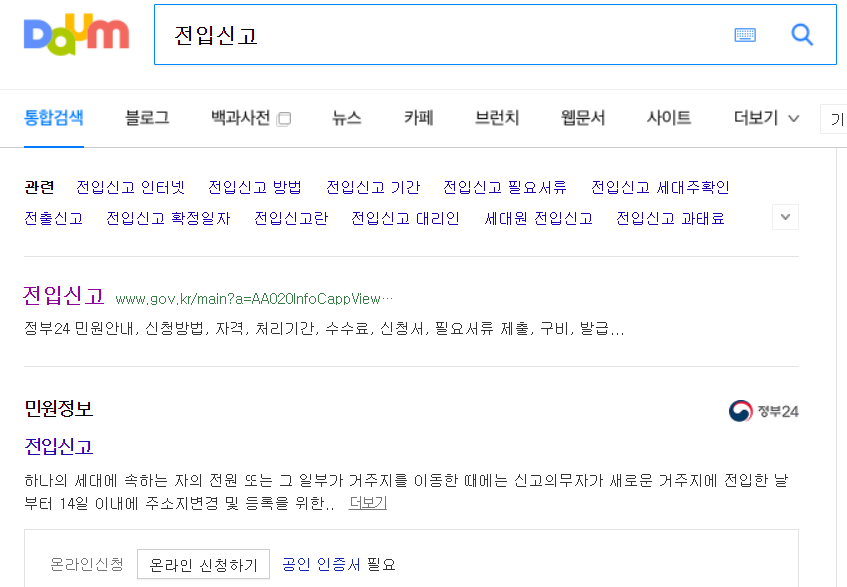Switch to the 뉴스 tab
The height and width of the screenshot is (587, 847).
coord(346,118)
